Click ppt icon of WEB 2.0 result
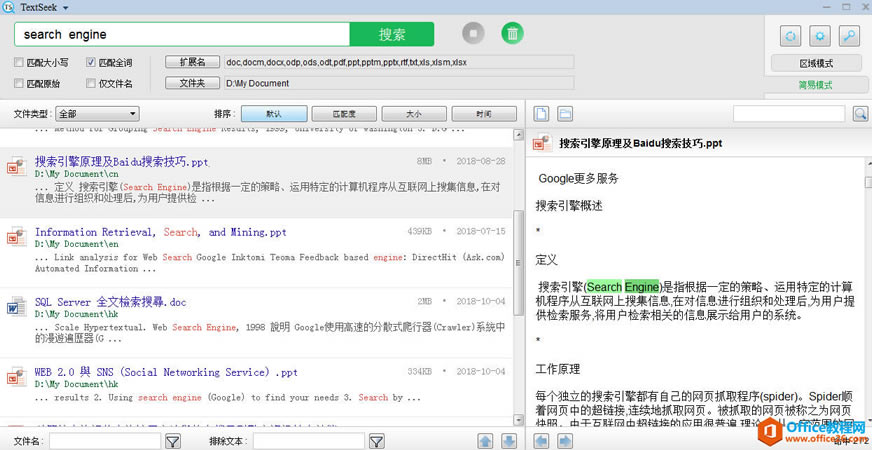This screenshot has width=872, height=450. pos(17,377)
